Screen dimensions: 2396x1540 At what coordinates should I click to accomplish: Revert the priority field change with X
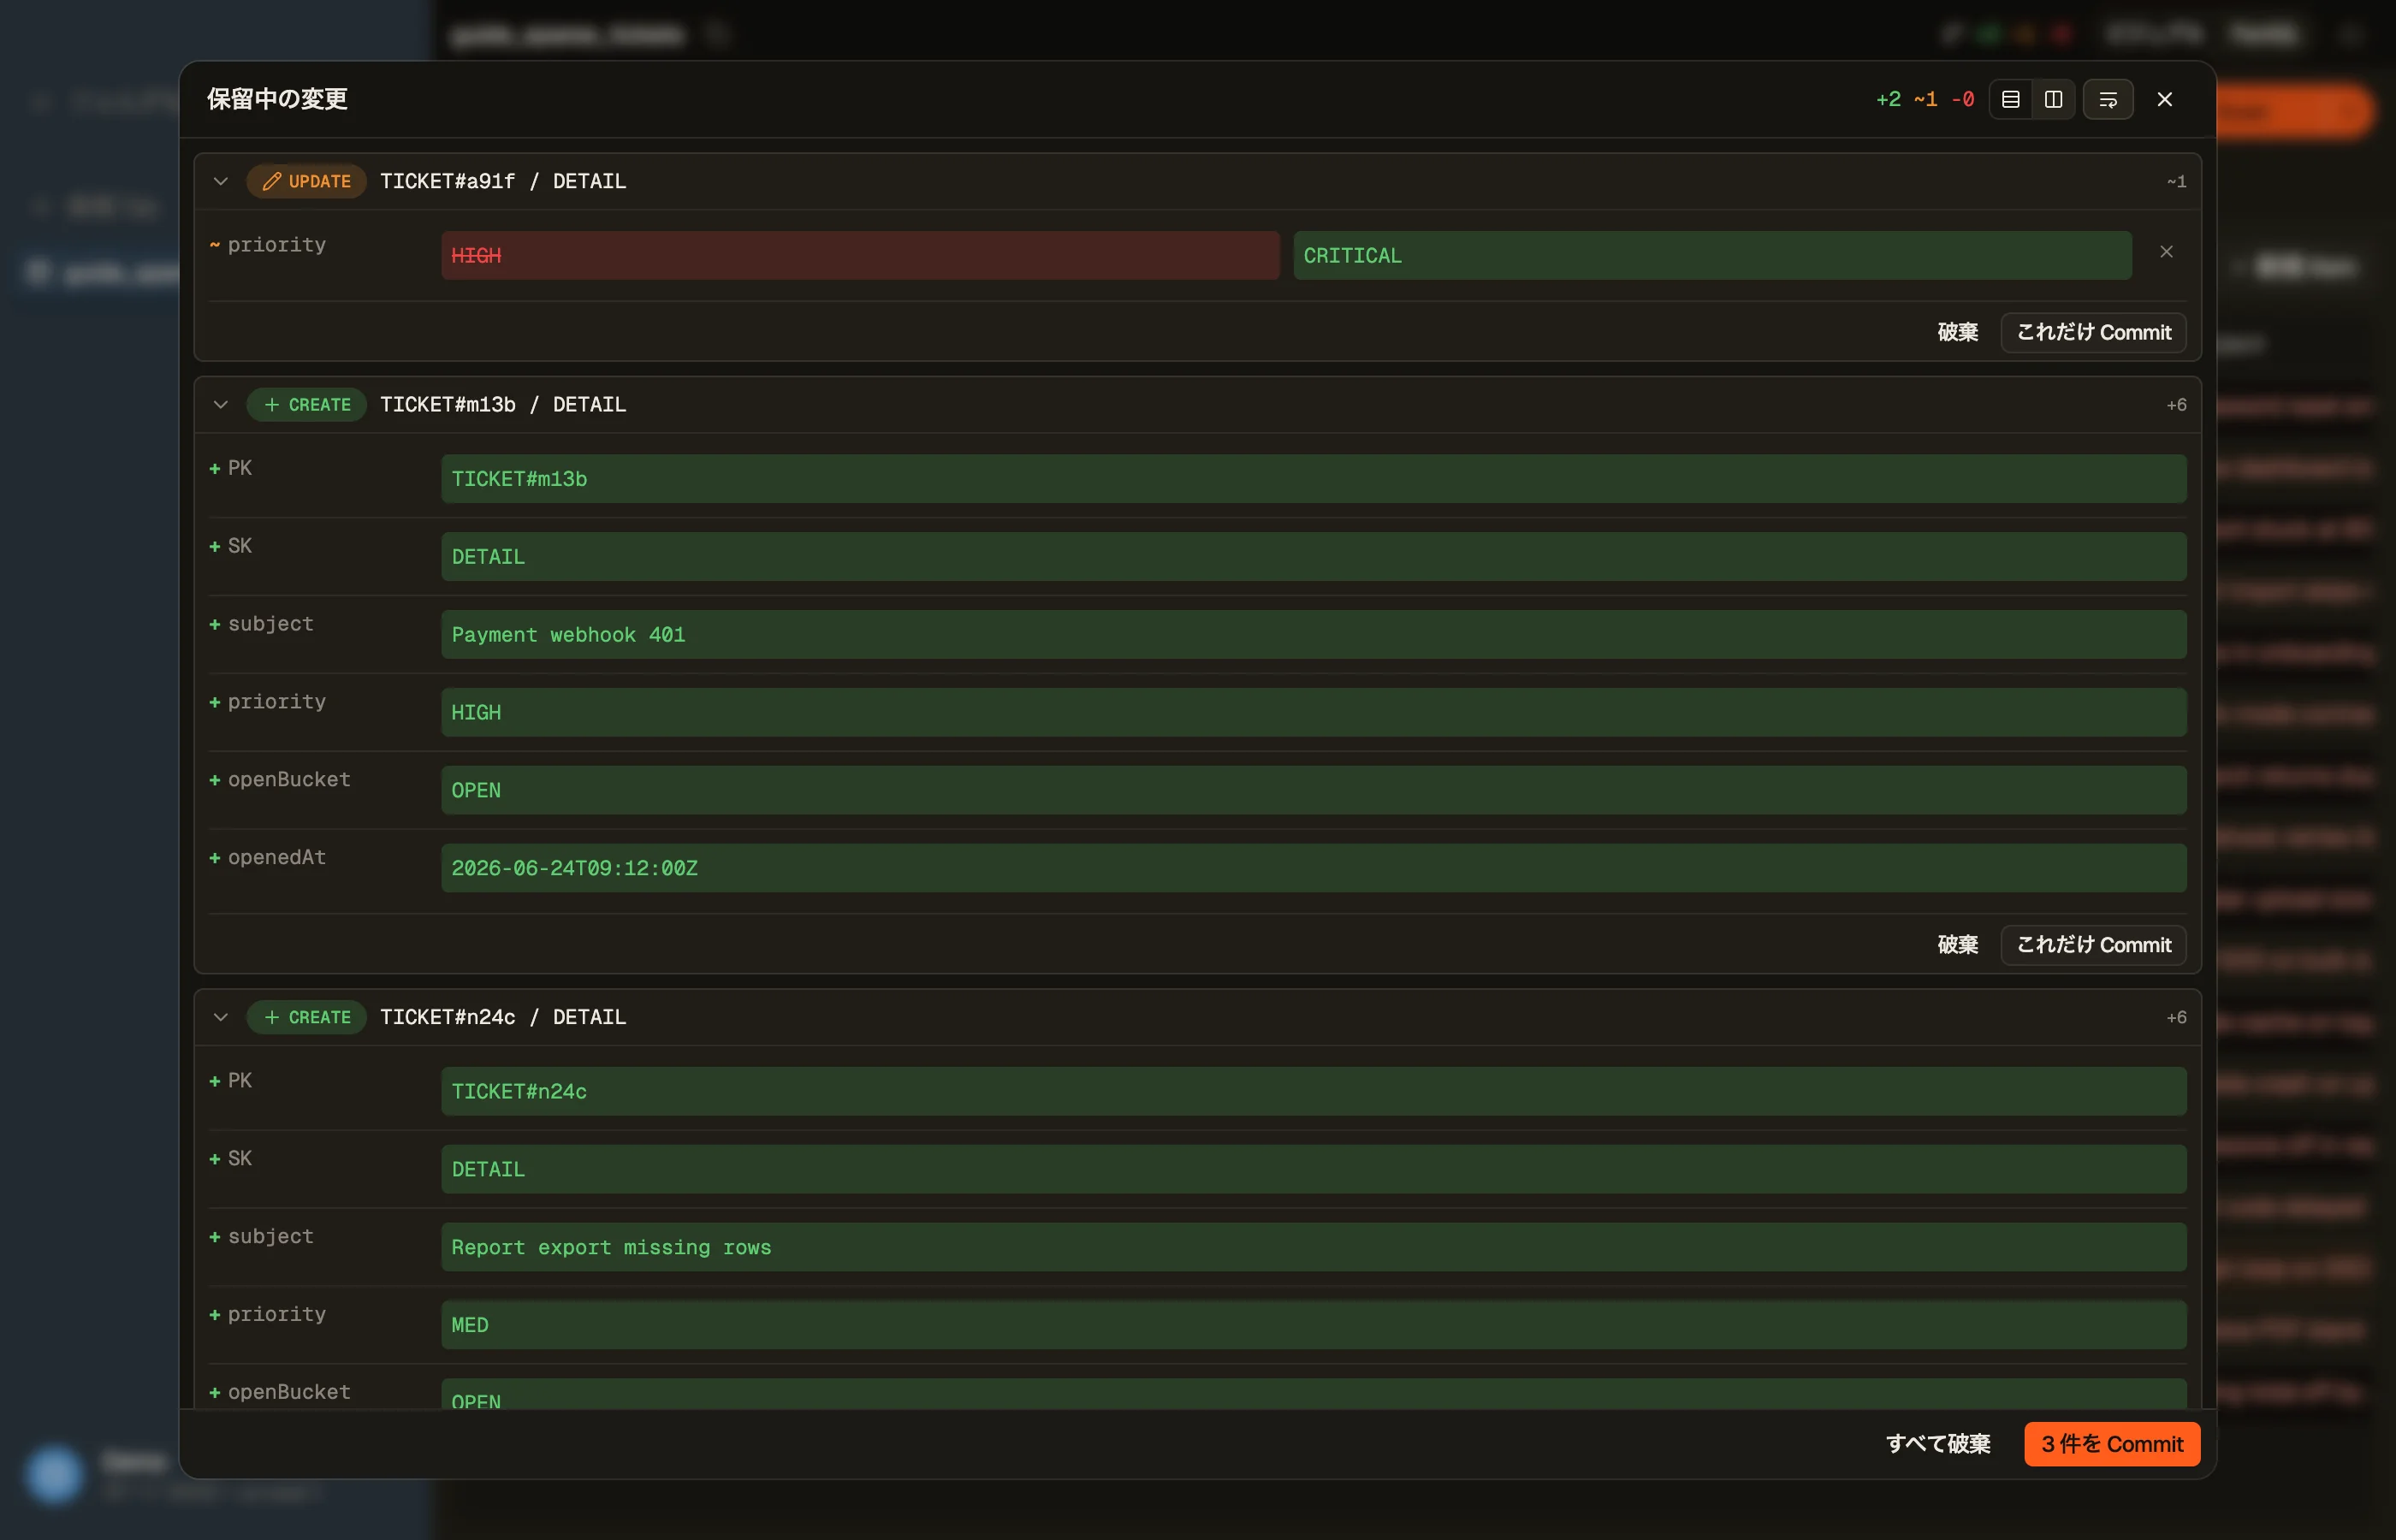pyautogui.click(x=2166, y=252)
